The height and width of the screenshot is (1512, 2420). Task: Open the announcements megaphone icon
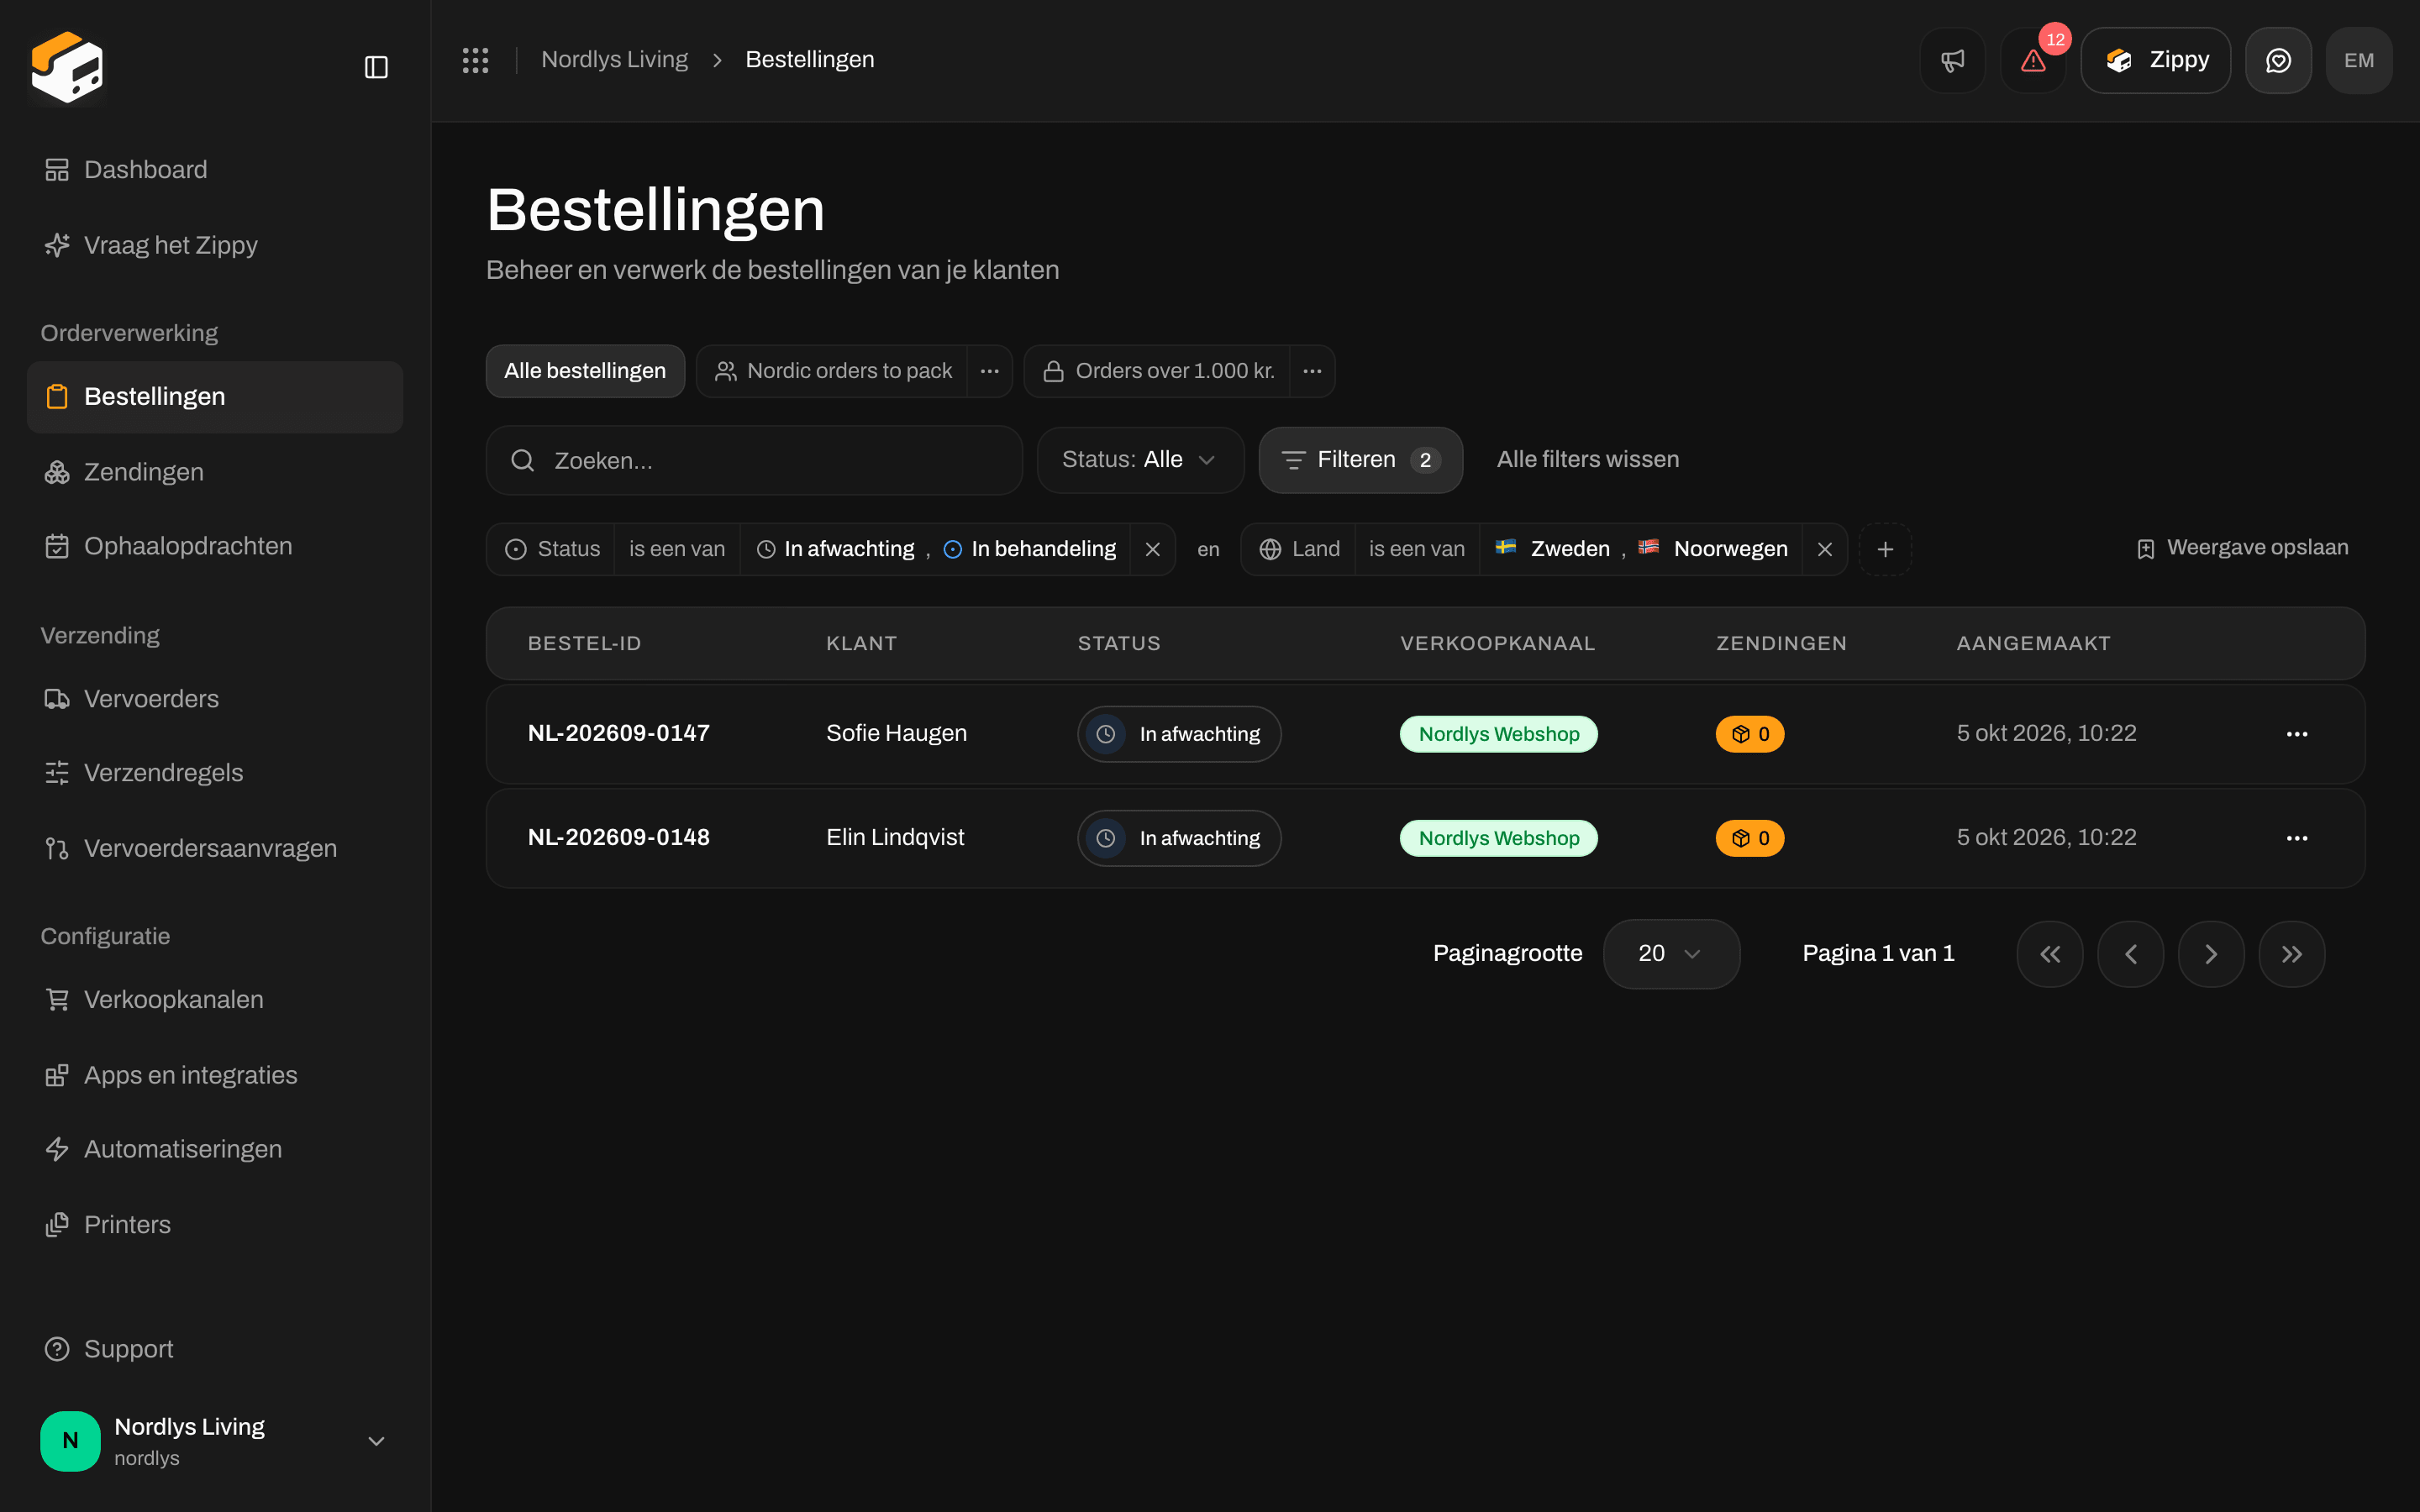[1952, 60]
